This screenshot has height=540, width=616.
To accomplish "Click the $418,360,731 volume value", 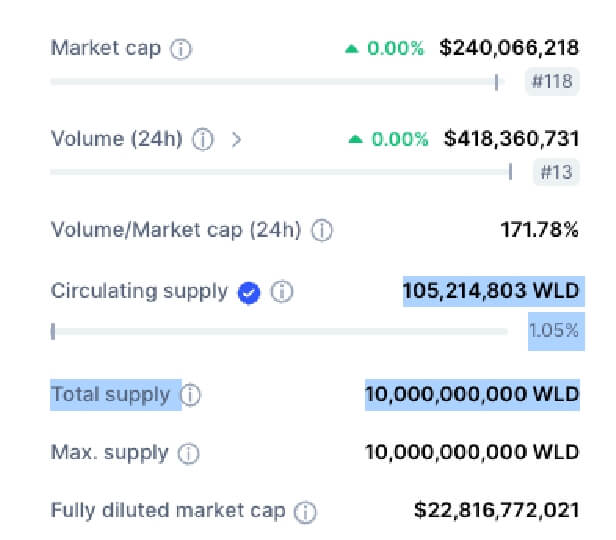I will (511, 139).
